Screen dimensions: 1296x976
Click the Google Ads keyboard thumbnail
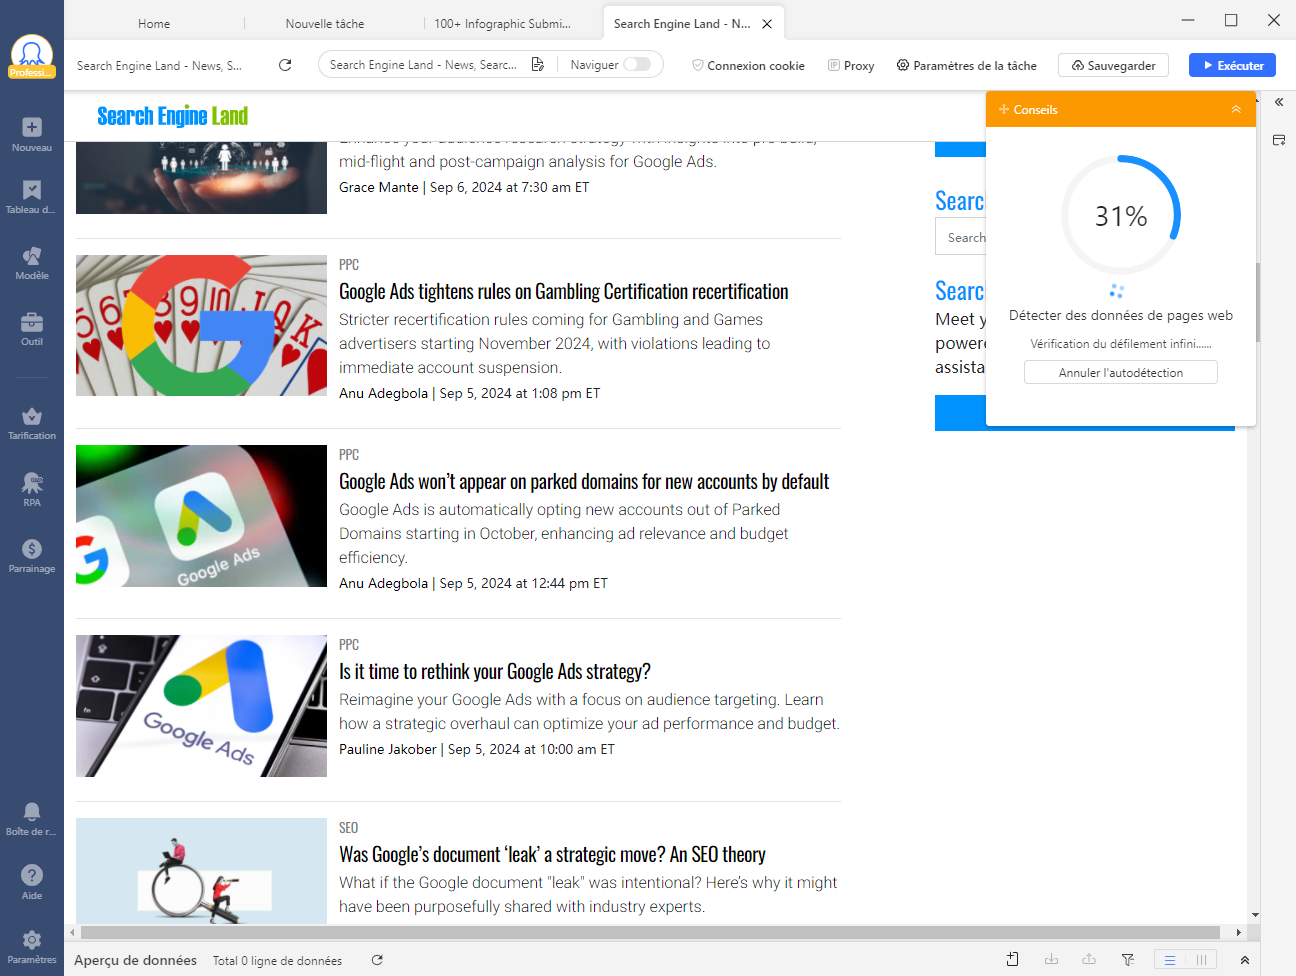[201, 705]
